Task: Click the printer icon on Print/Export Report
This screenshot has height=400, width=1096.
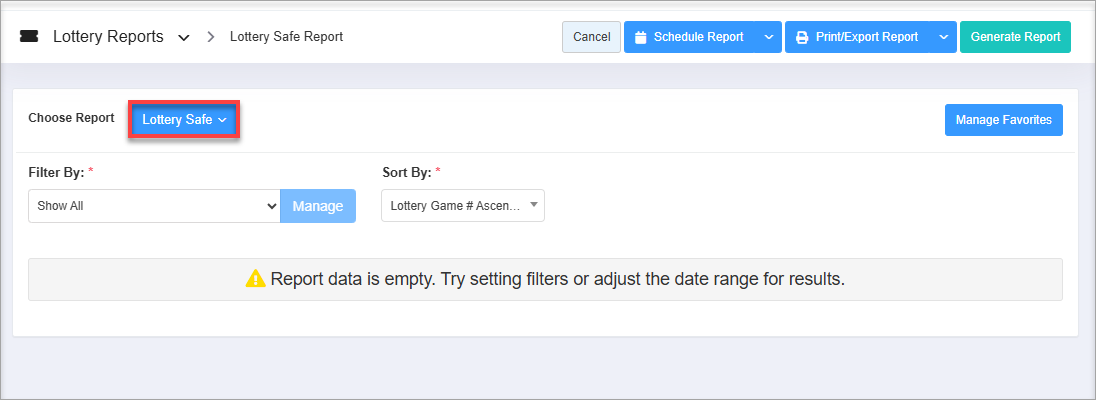Action: [802, 37]
